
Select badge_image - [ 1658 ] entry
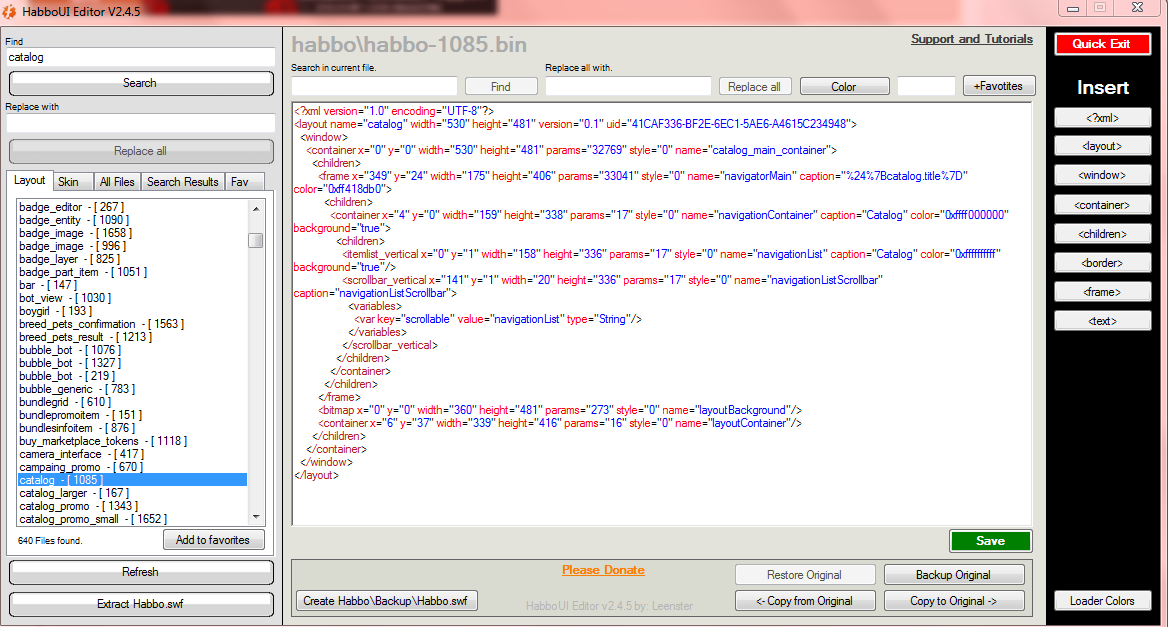point(75,233)
